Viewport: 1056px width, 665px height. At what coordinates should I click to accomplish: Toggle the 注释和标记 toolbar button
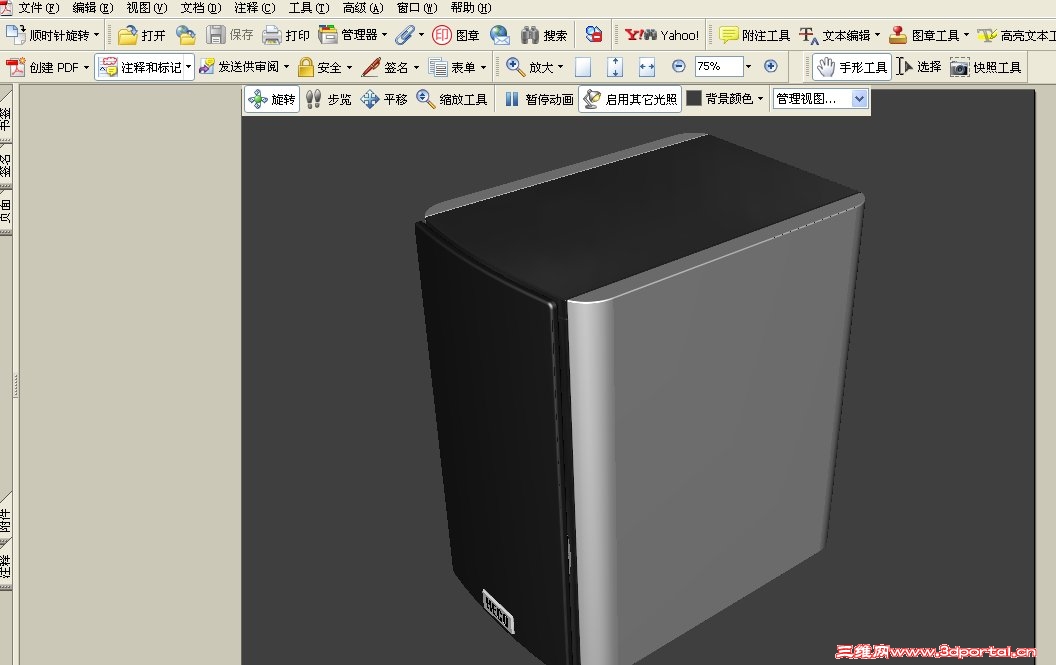point(139,67)
